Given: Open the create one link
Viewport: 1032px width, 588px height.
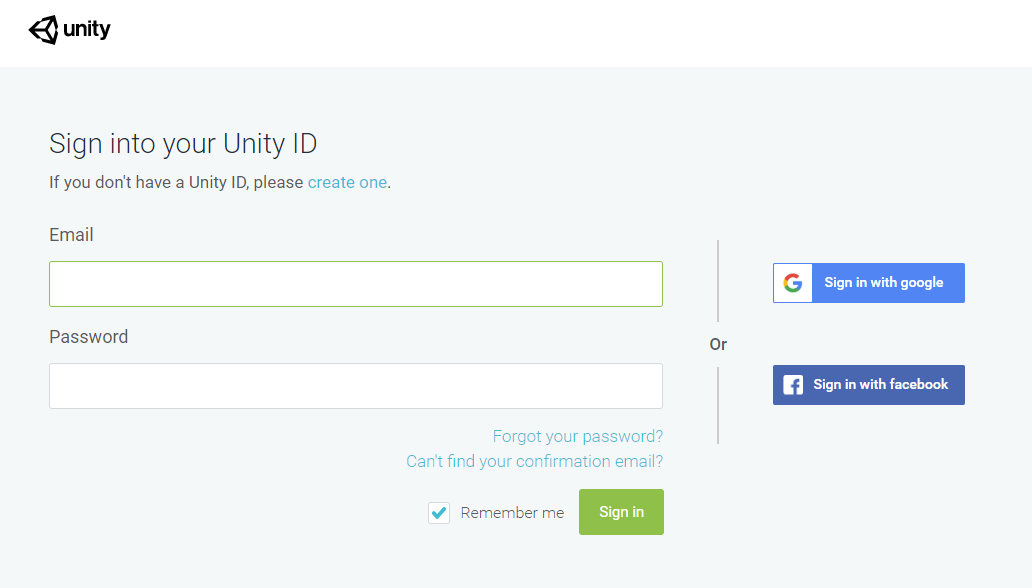Looking at the screenshot, I should [x=347, y=182].
